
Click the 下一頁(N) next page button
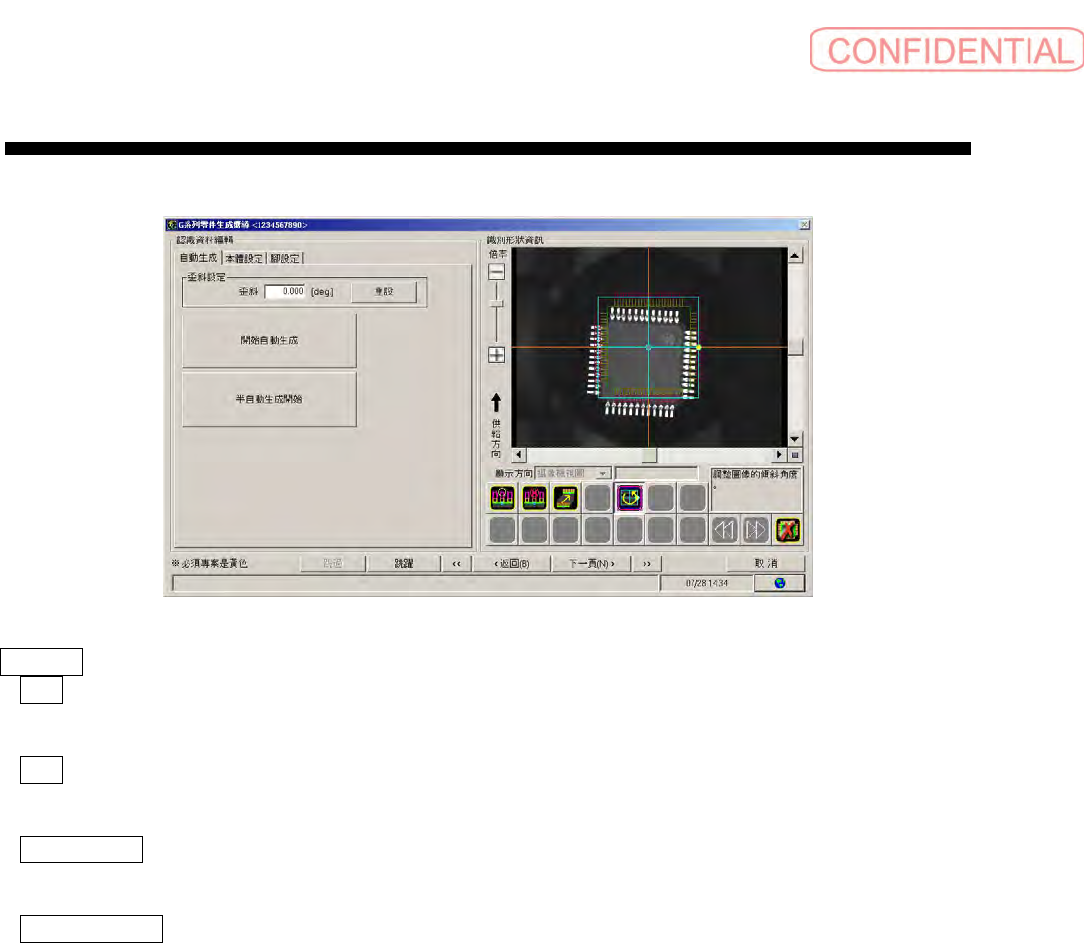tap(592, 563)
